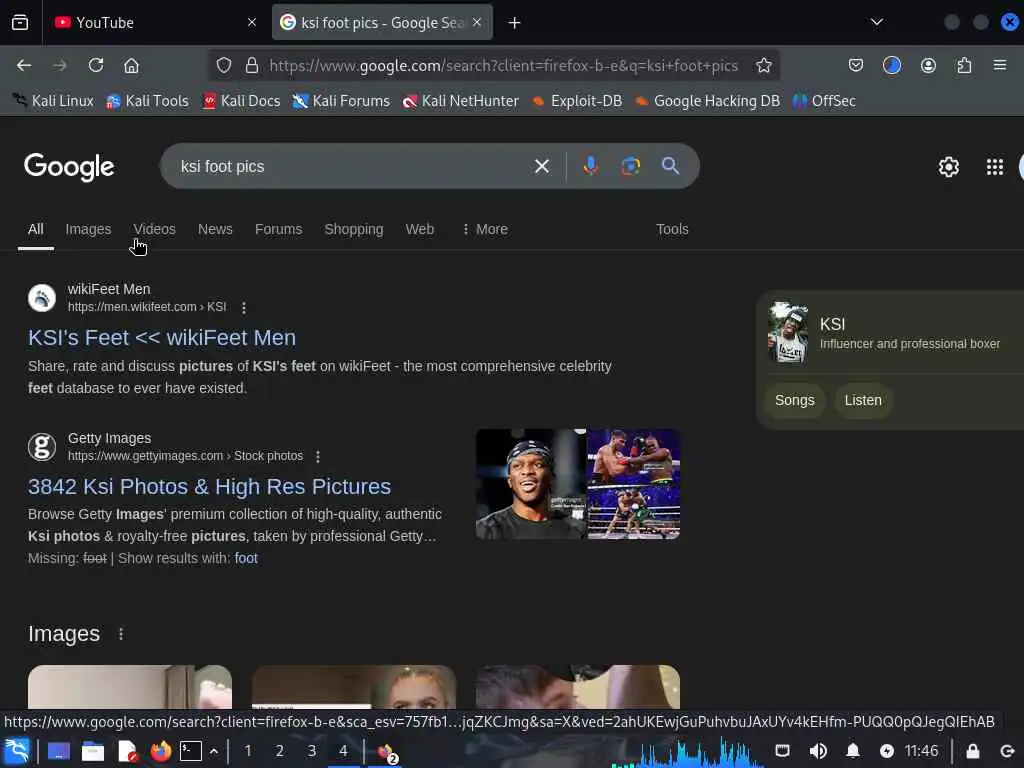The image size is (1024, 768).
Task: Click the first Images section thumbnail
Action: (x=130, y=686)
